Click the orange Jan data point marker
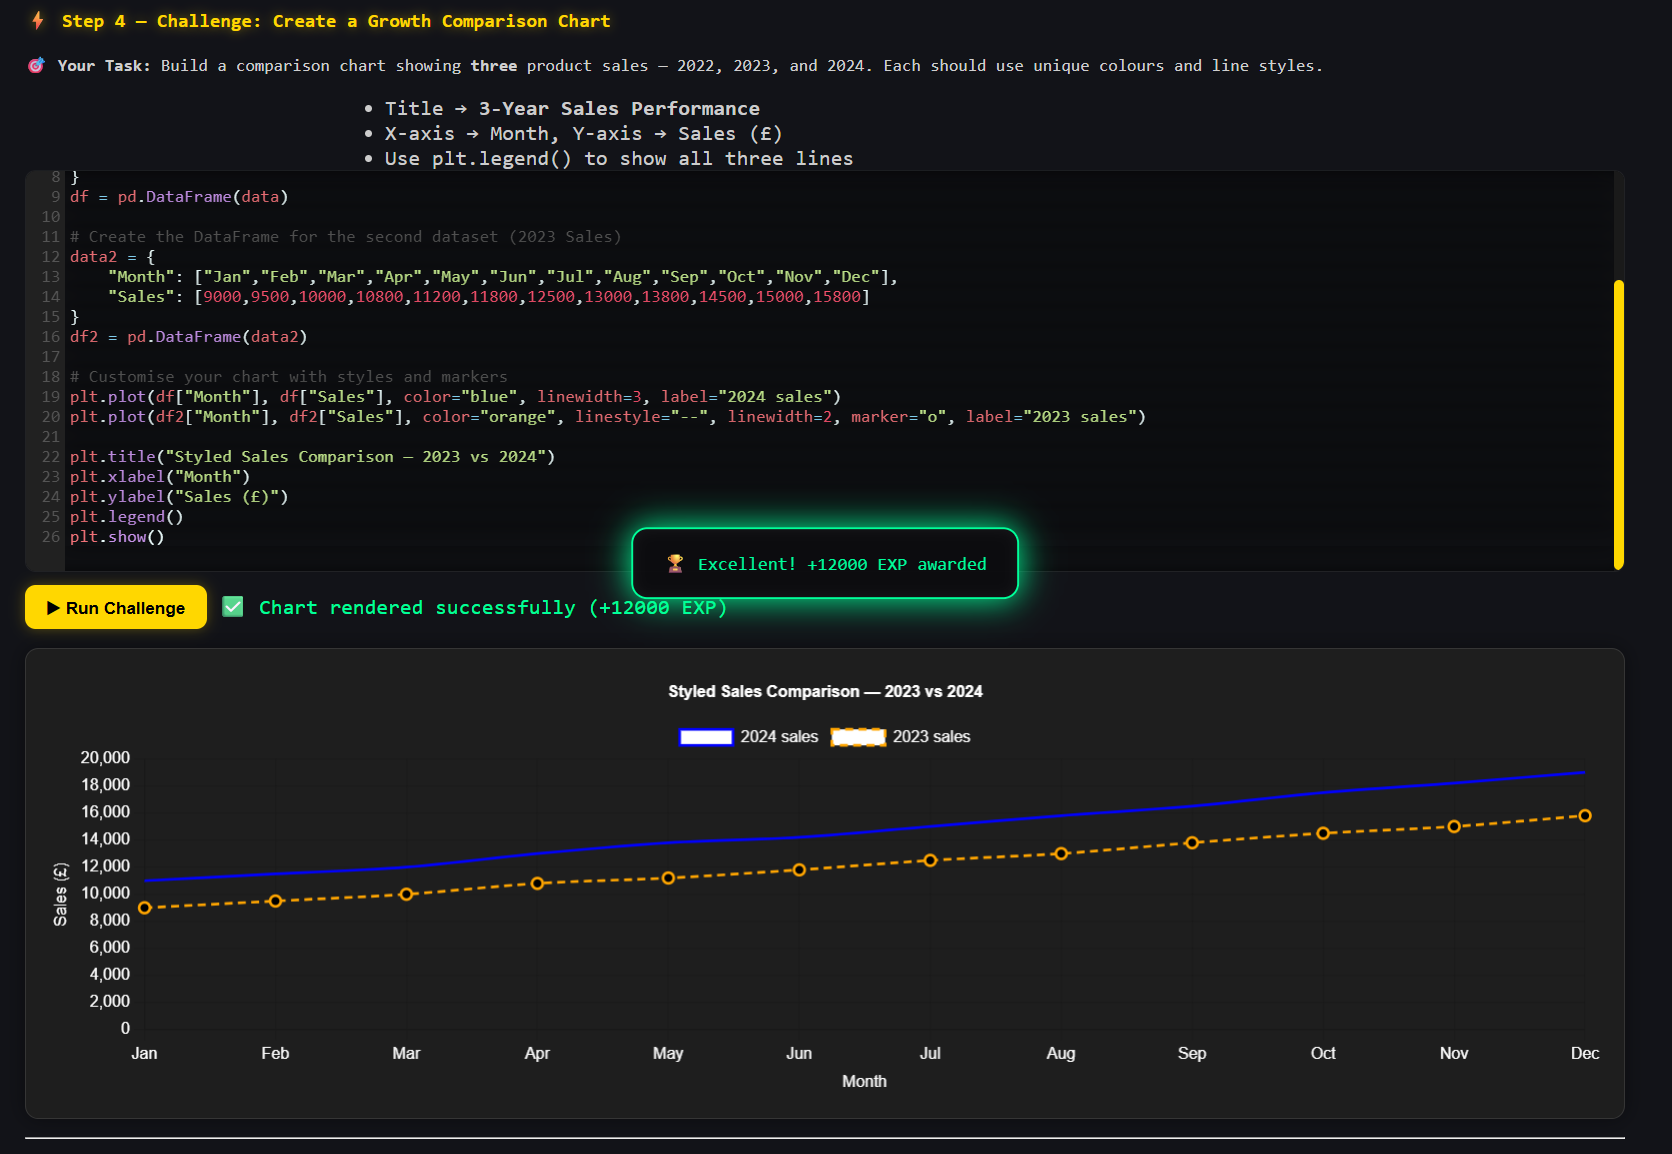Viewport: 1672px width, 1154px height. click(145, 908)
